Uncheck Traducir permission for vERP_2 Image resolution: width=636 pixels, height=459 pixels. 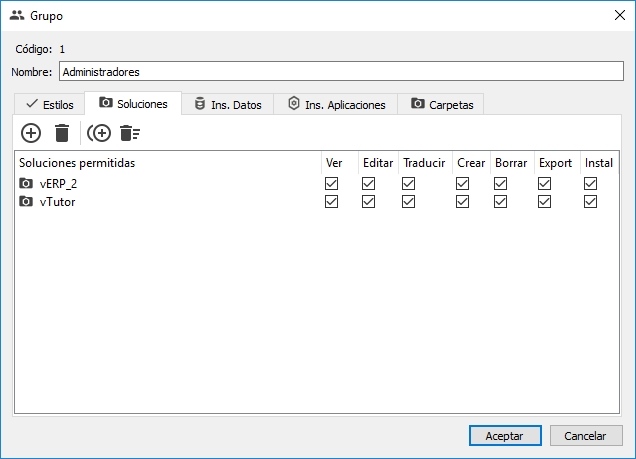click(x=408, y=184)
